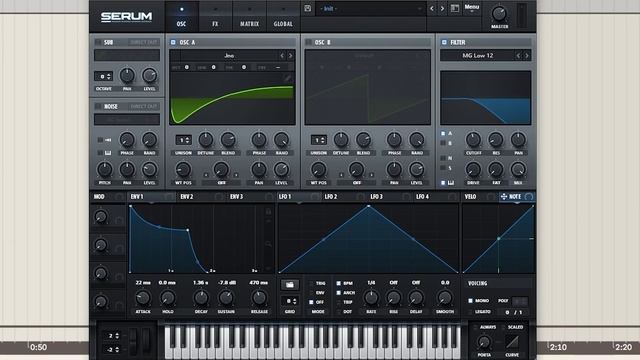Toggle MONO voicing
640x360 pixels.
tap(470, 301)
